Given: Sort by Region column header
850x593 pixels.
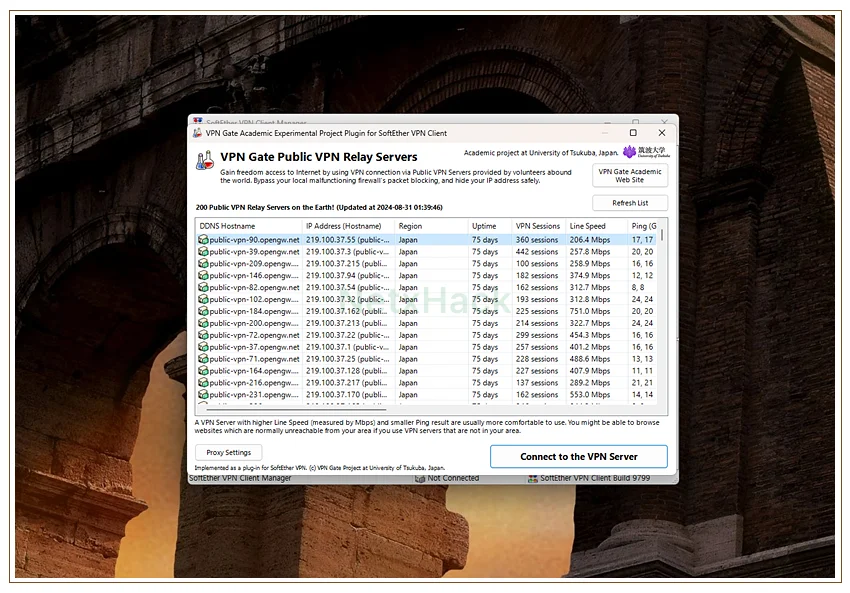Looking at the screenshot, I should (431, 226).
